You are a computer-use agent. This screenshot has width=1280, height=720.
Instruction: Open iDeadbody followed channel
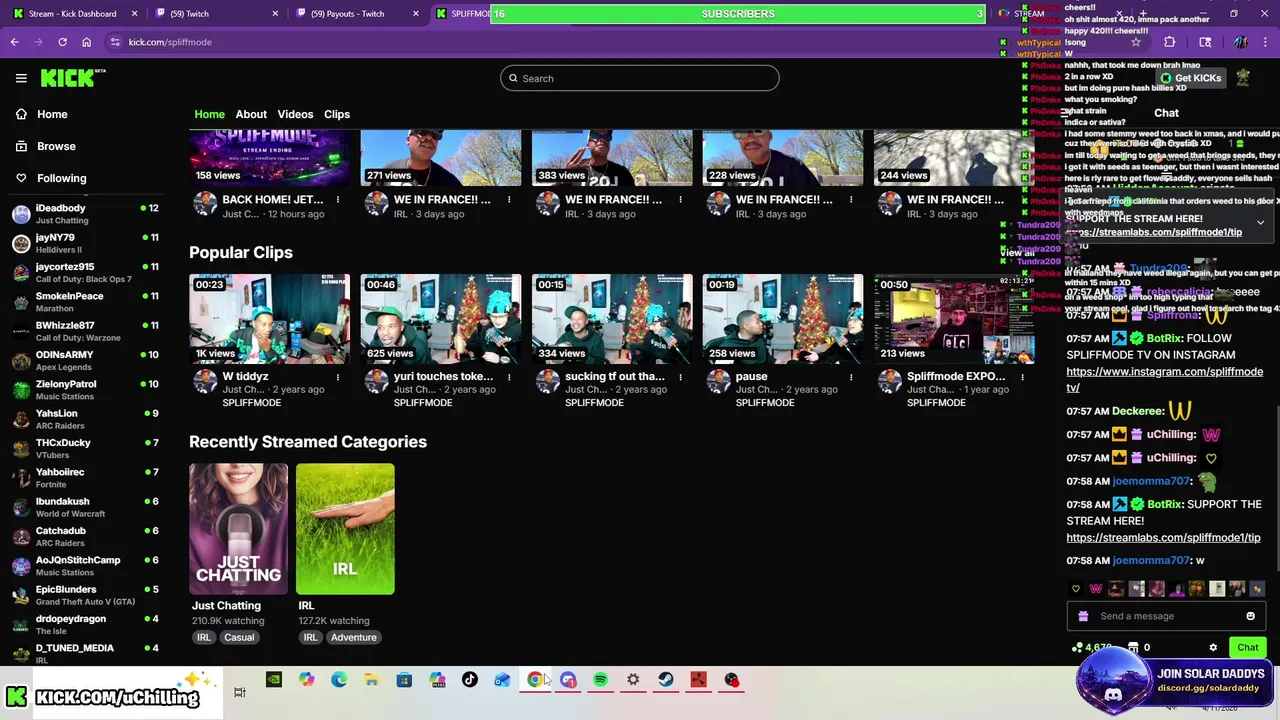(x=85, y=213)
